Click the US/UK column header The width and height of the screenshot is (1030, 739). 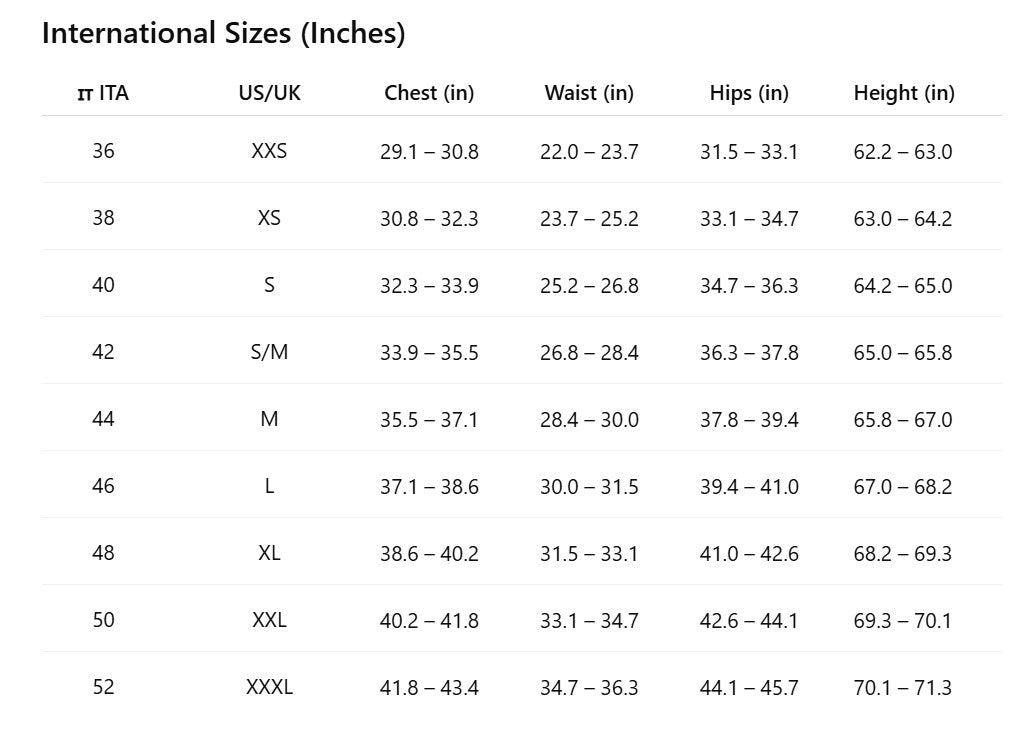[269, 93]
